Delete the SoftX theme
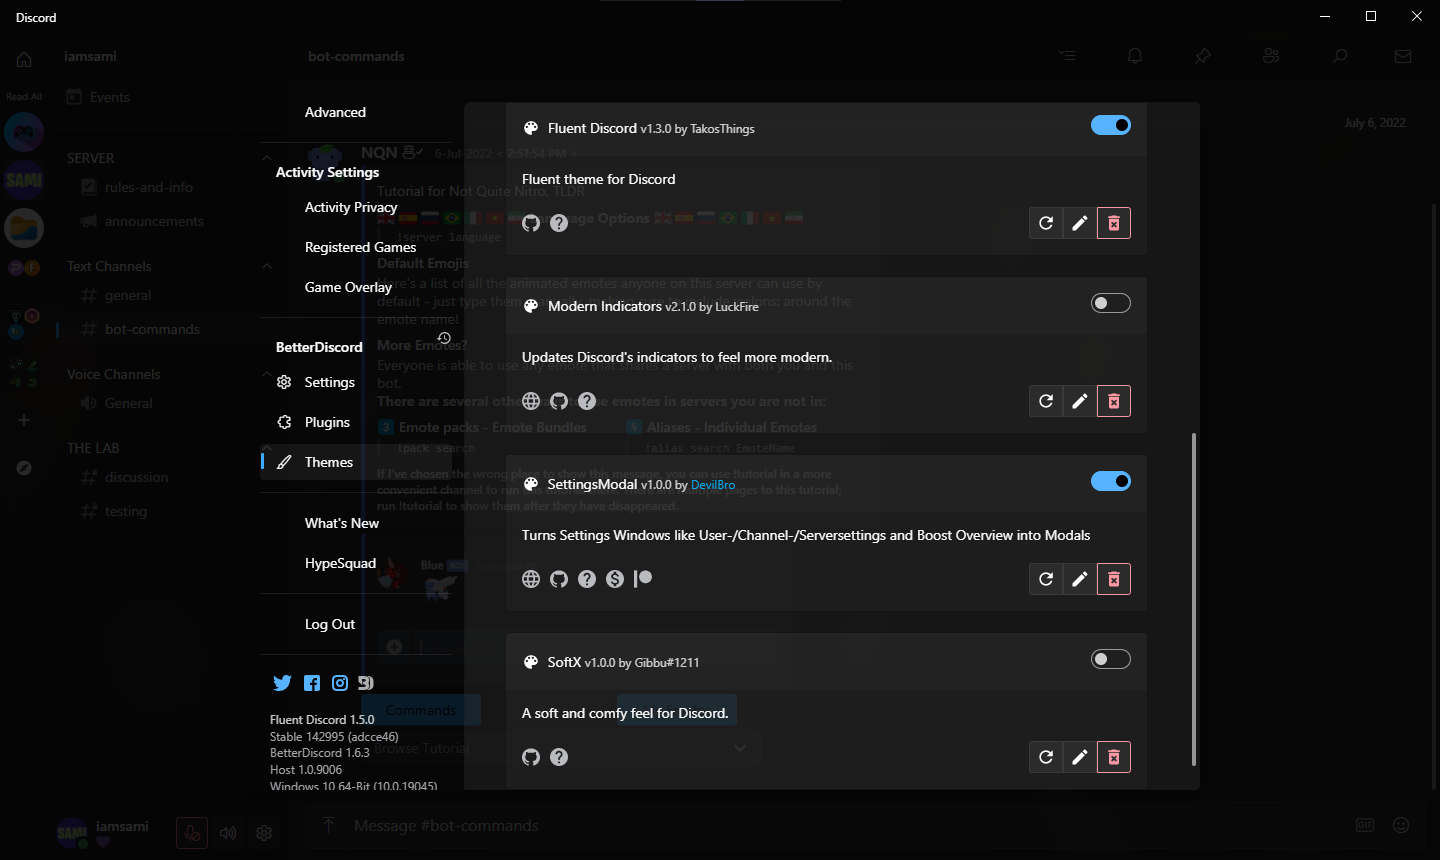1440x860 pixels. point(1113,757)
